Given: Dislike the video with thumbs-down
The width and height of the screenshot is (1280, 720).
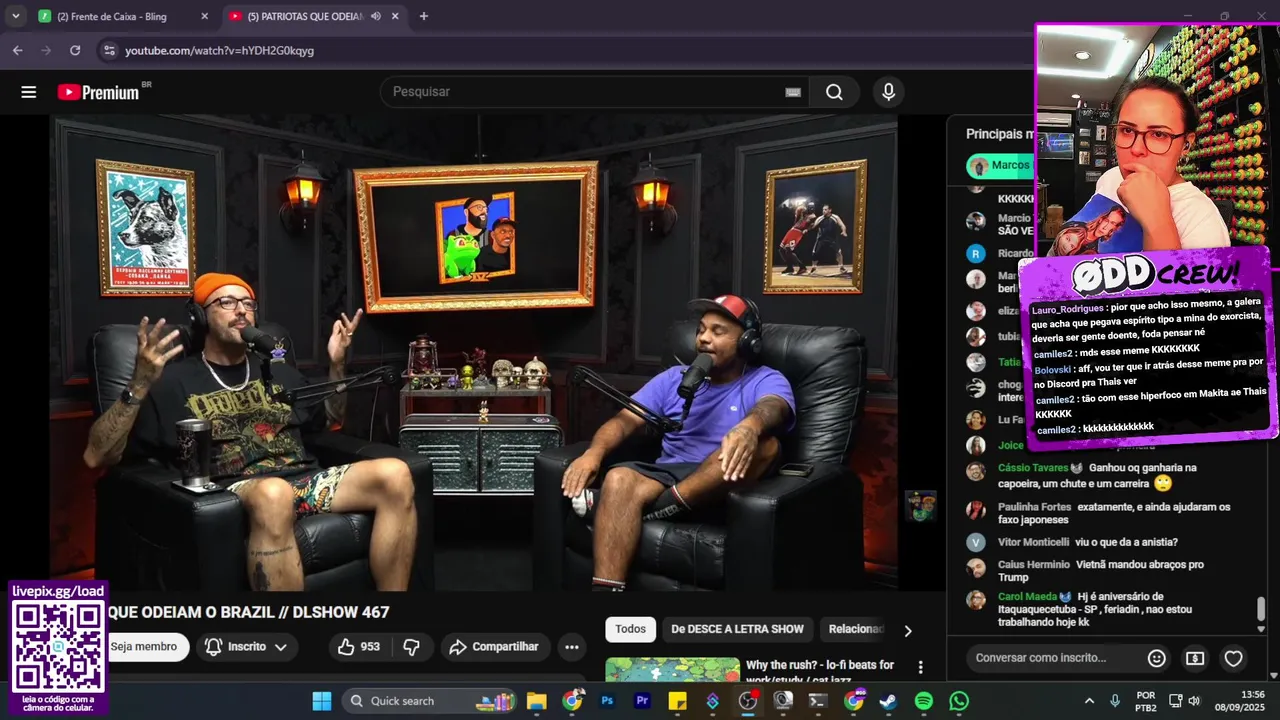Looking at the screenshot, I should pos(411,647).
